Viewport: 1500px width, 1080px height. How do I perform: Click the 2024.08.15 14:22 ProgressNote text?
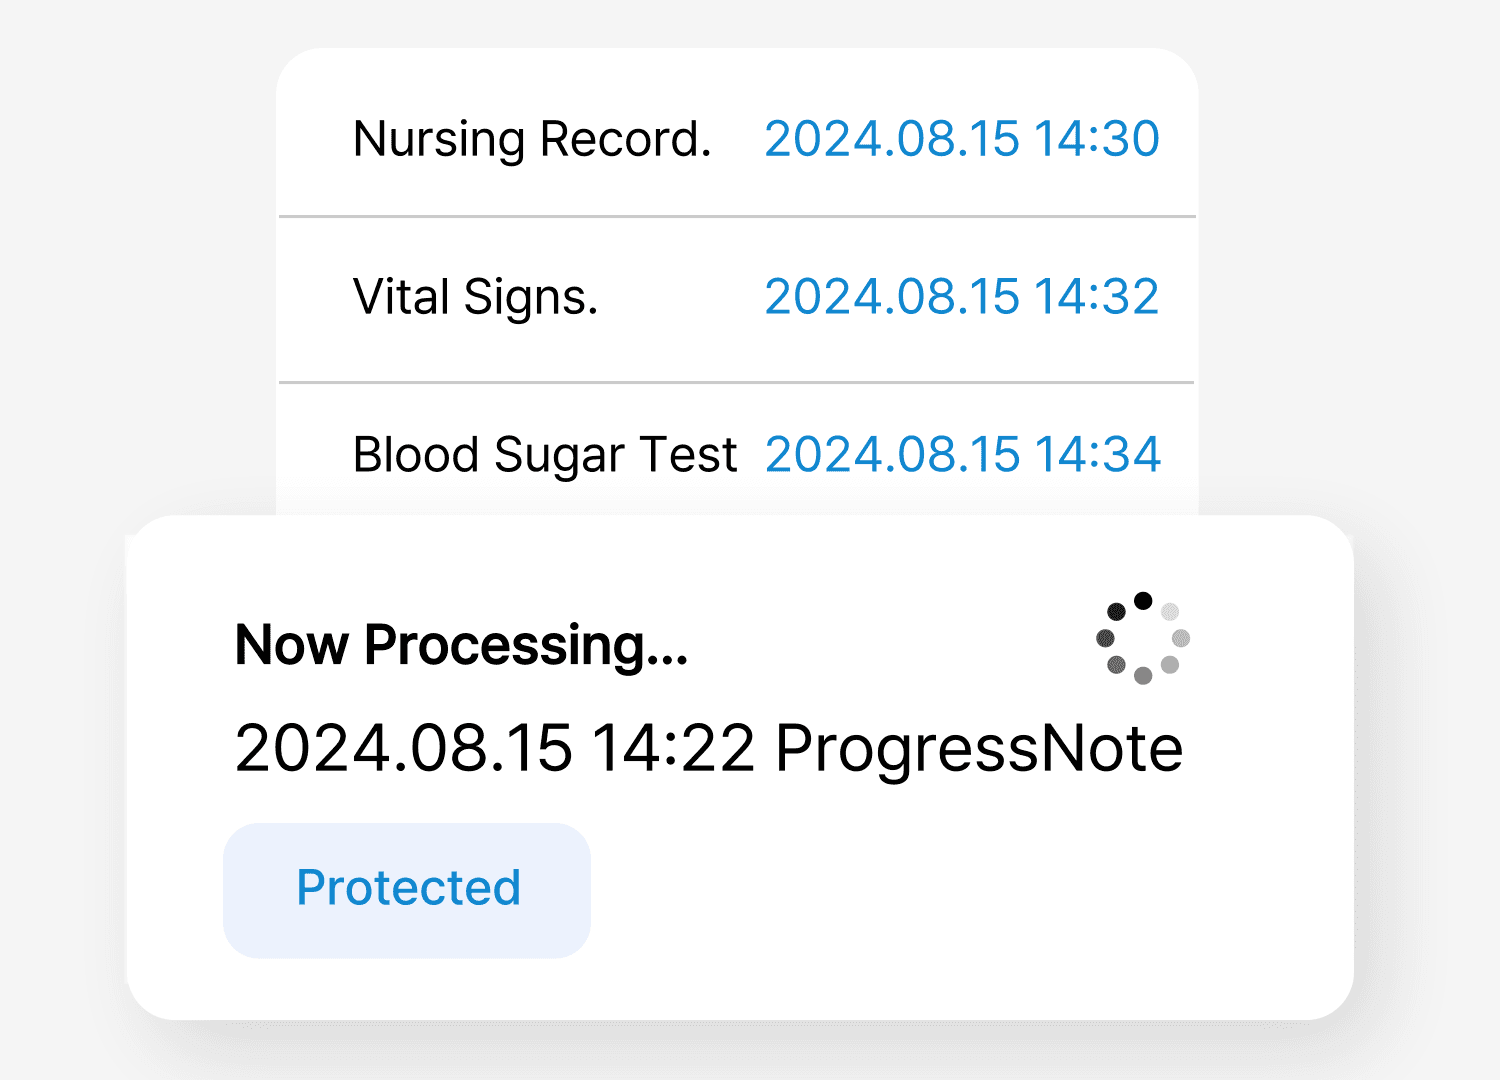709,749
